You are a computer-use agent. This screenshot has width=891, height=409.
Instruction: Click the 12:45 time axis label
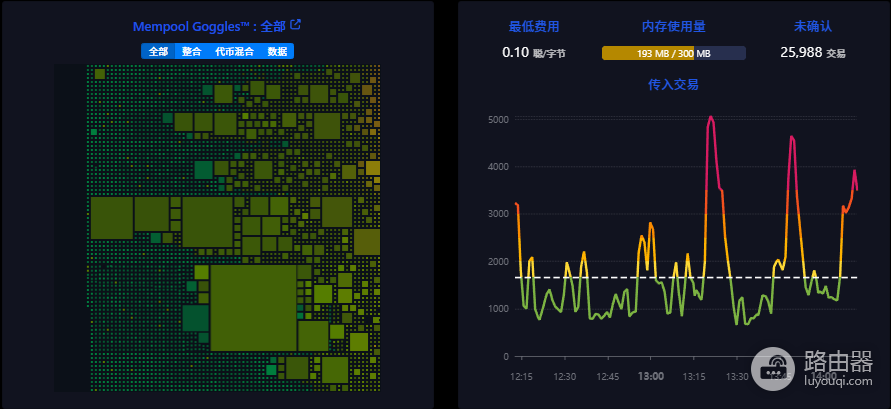tap(607, 376)
